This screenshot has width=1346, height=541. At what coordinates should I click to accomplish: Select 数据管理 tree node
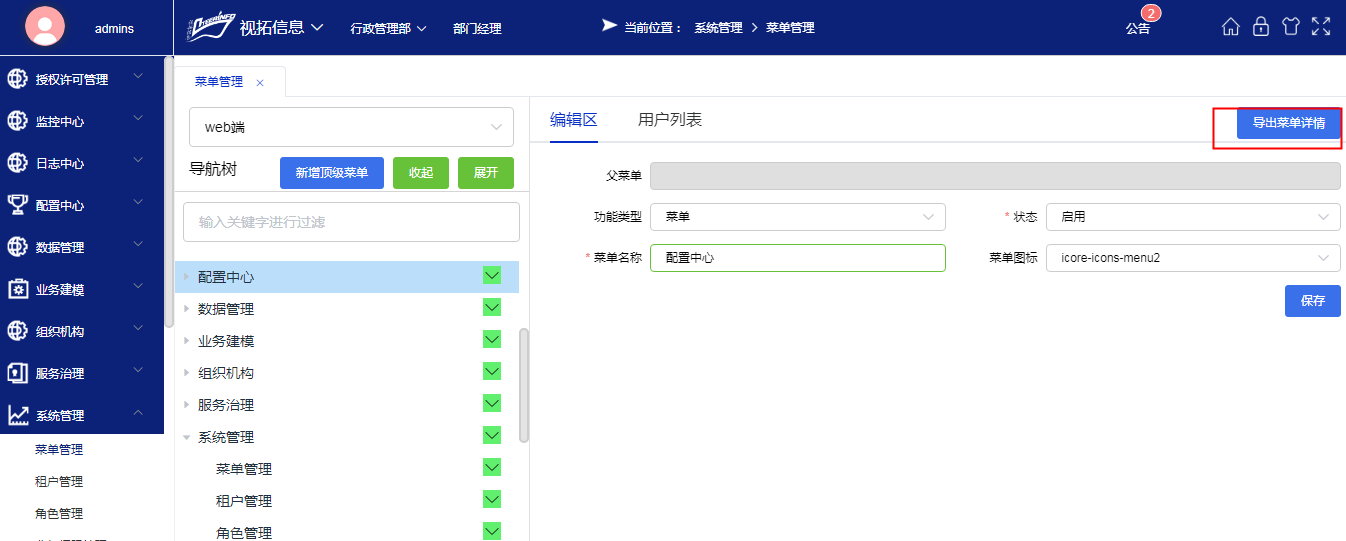[226, 309]
